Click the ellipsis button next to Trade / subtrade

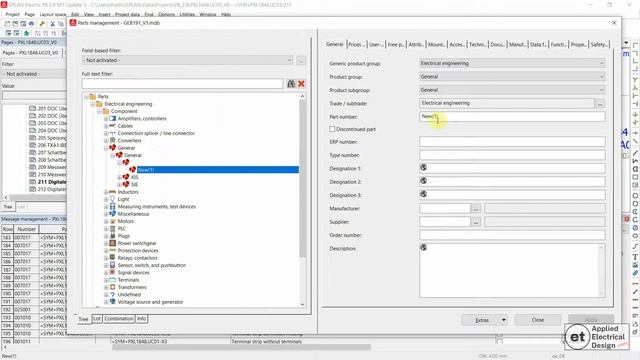[x=600, y=104]
